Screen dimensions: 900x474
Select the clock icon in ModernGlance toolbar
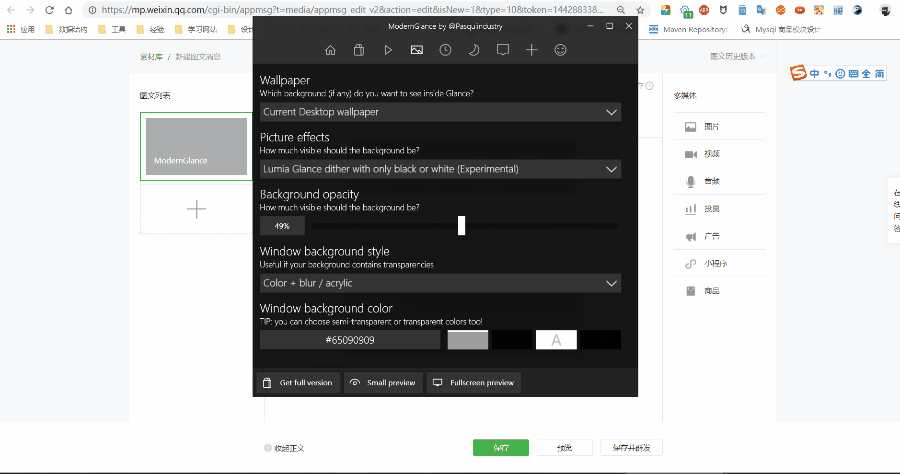pyautogui.click(x=446, y=50)
